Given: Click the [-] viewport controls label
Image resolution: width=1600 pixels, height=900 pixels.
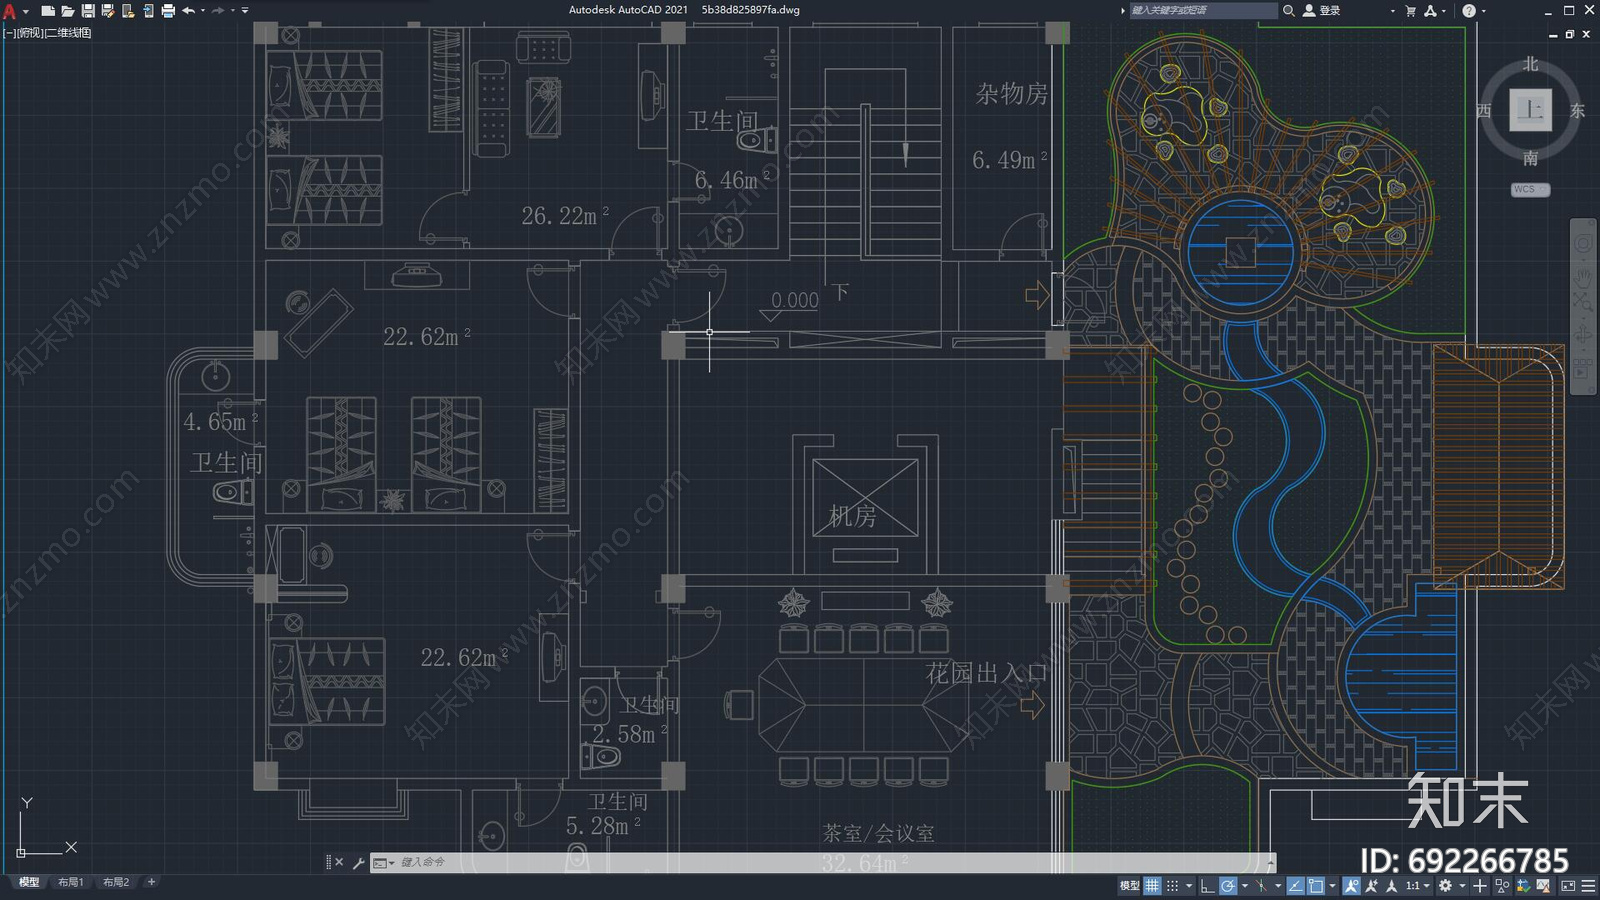Looking at the screenshot, I should (9, 33).
